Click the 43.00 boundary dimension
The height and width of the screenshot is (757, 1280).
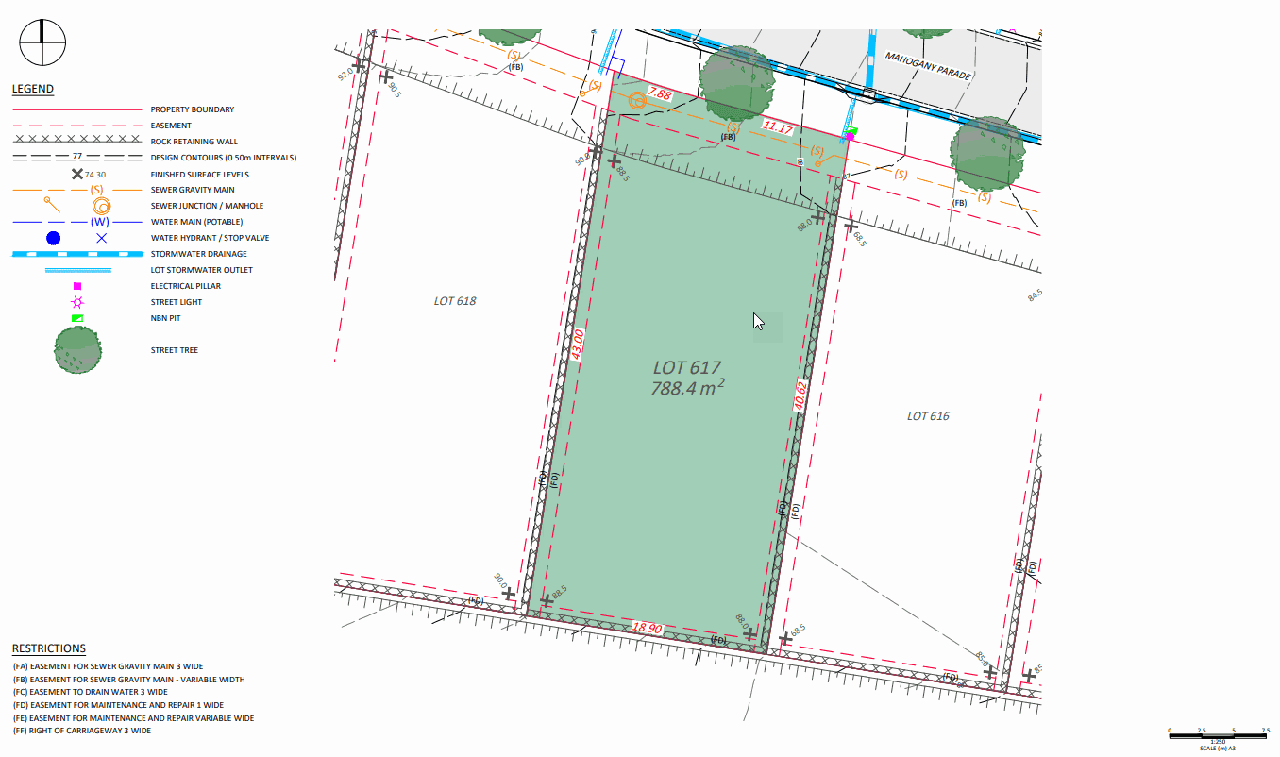pyautogui.click(x=577, y=345)
